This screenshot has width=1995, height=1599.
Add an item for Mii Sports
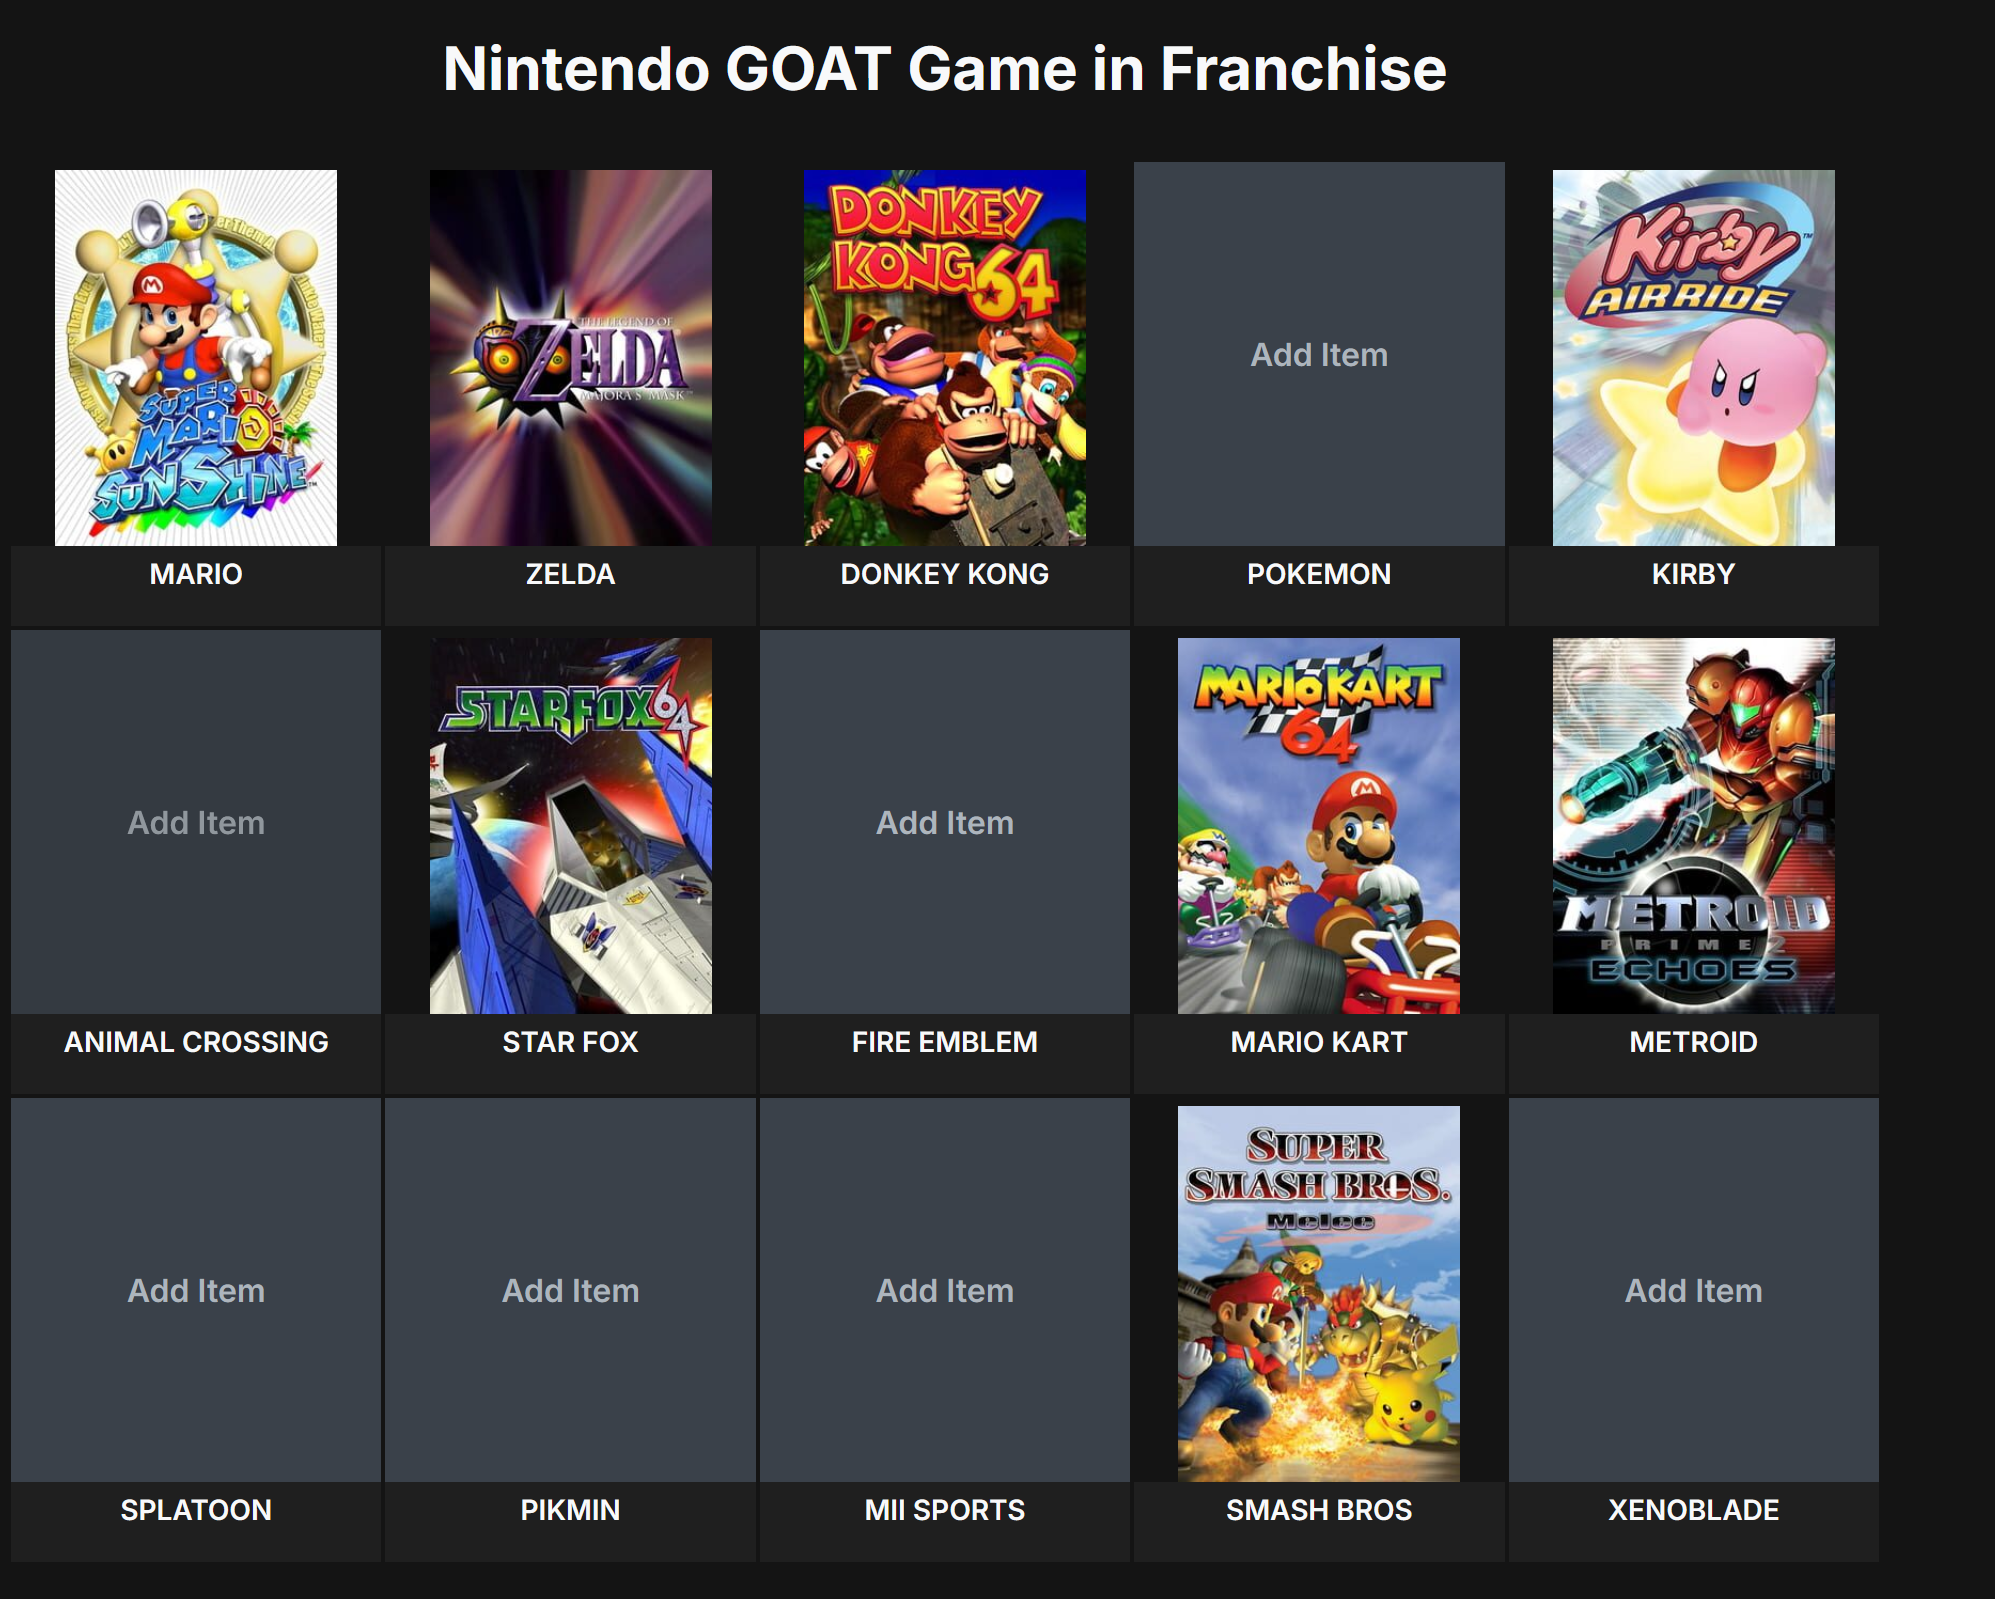coord(945,1290)
